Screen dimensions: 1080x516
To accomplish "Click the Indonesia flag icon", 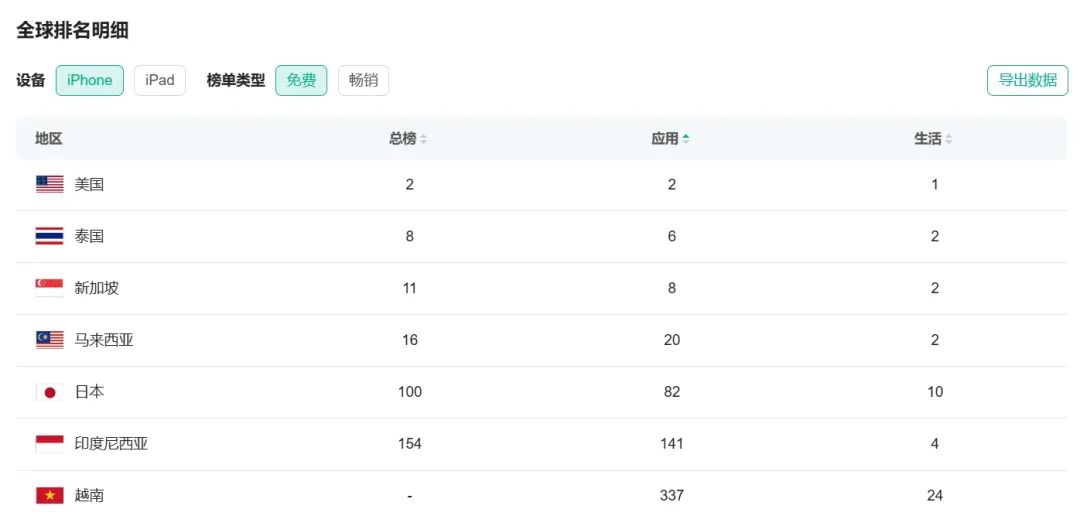I will pos(50,444).
